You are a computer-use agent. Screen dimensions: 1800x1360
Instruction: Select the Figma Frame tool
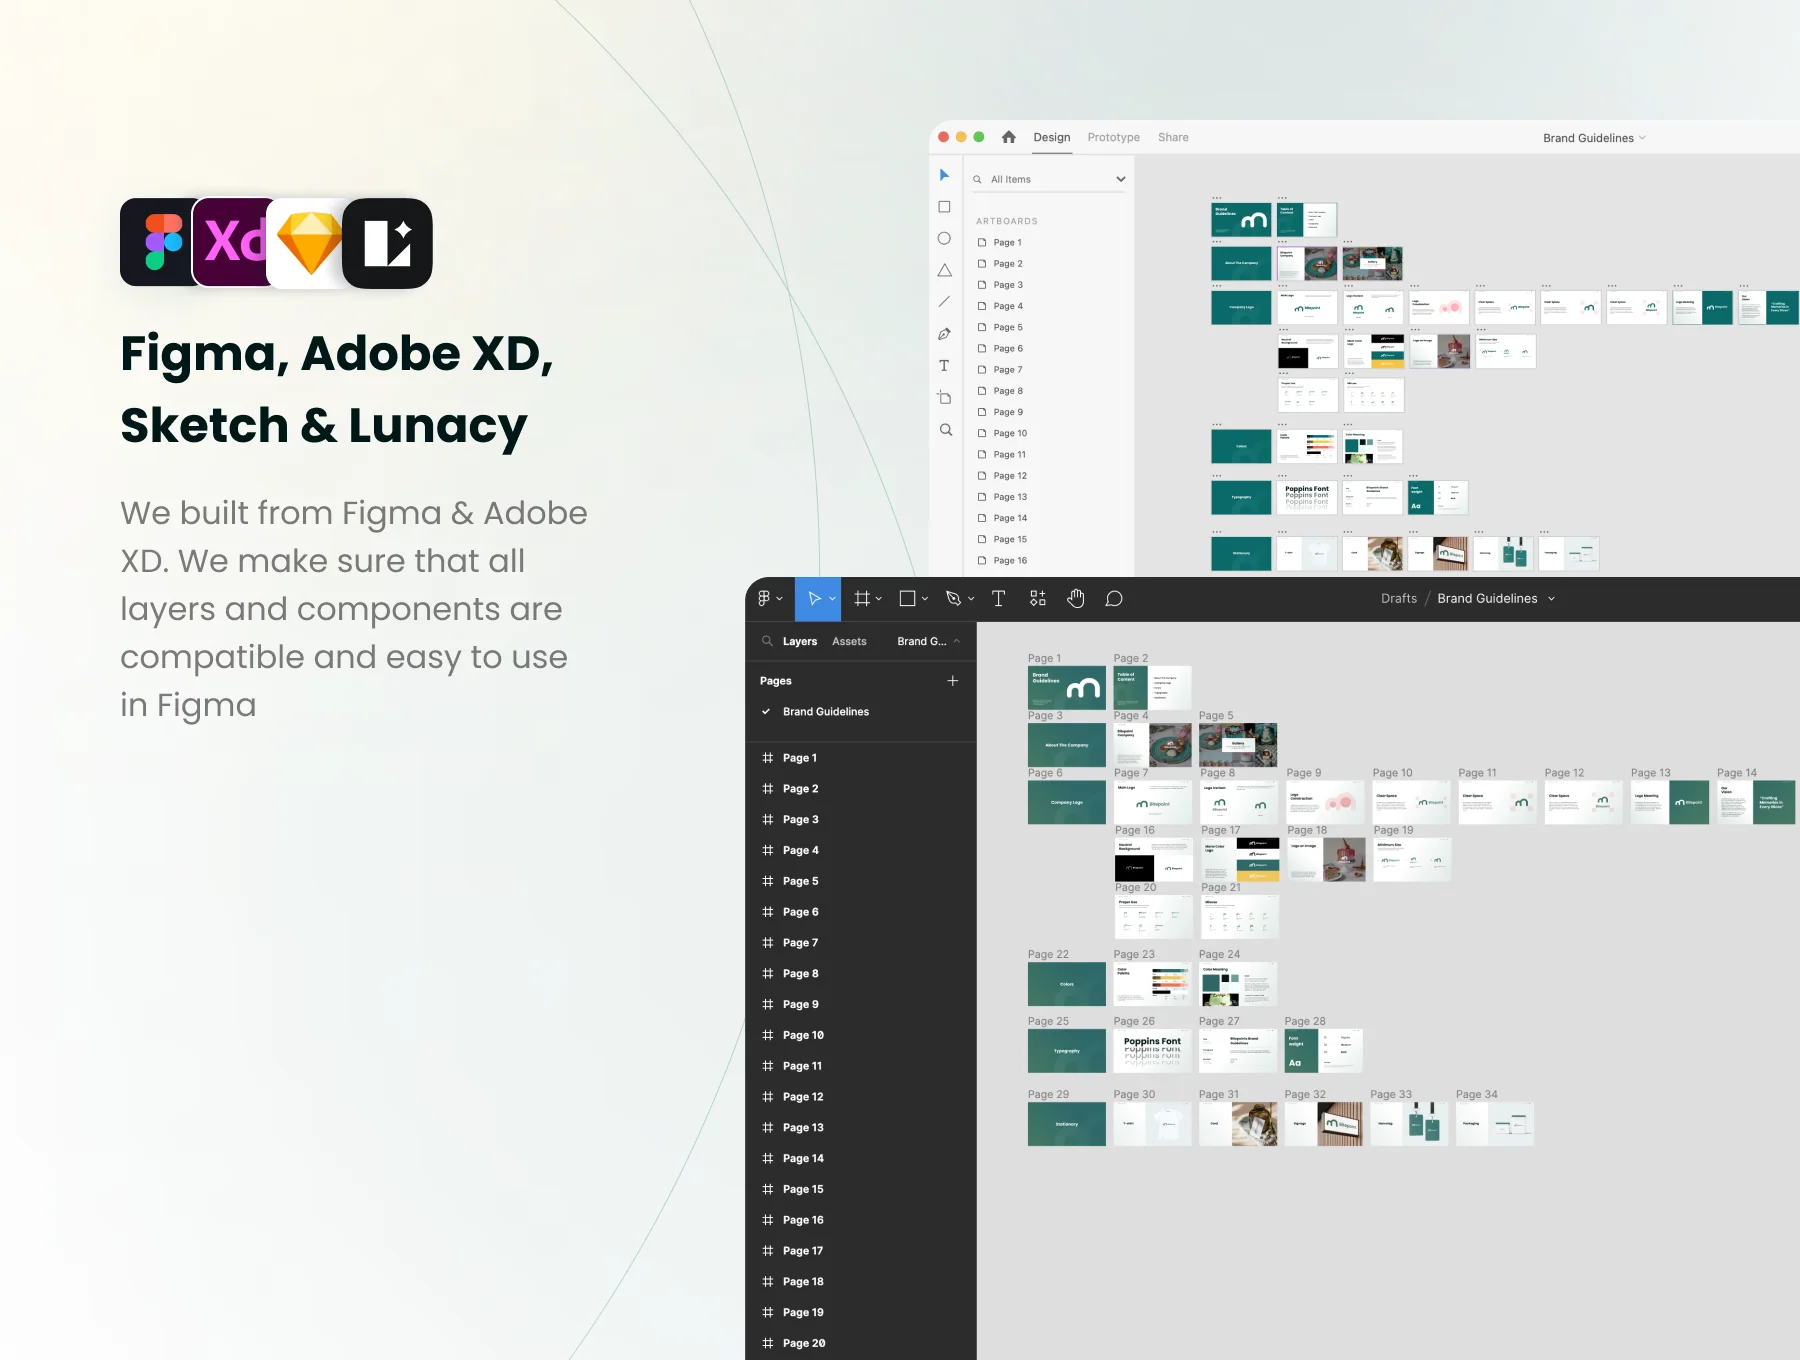click(862, 599)
